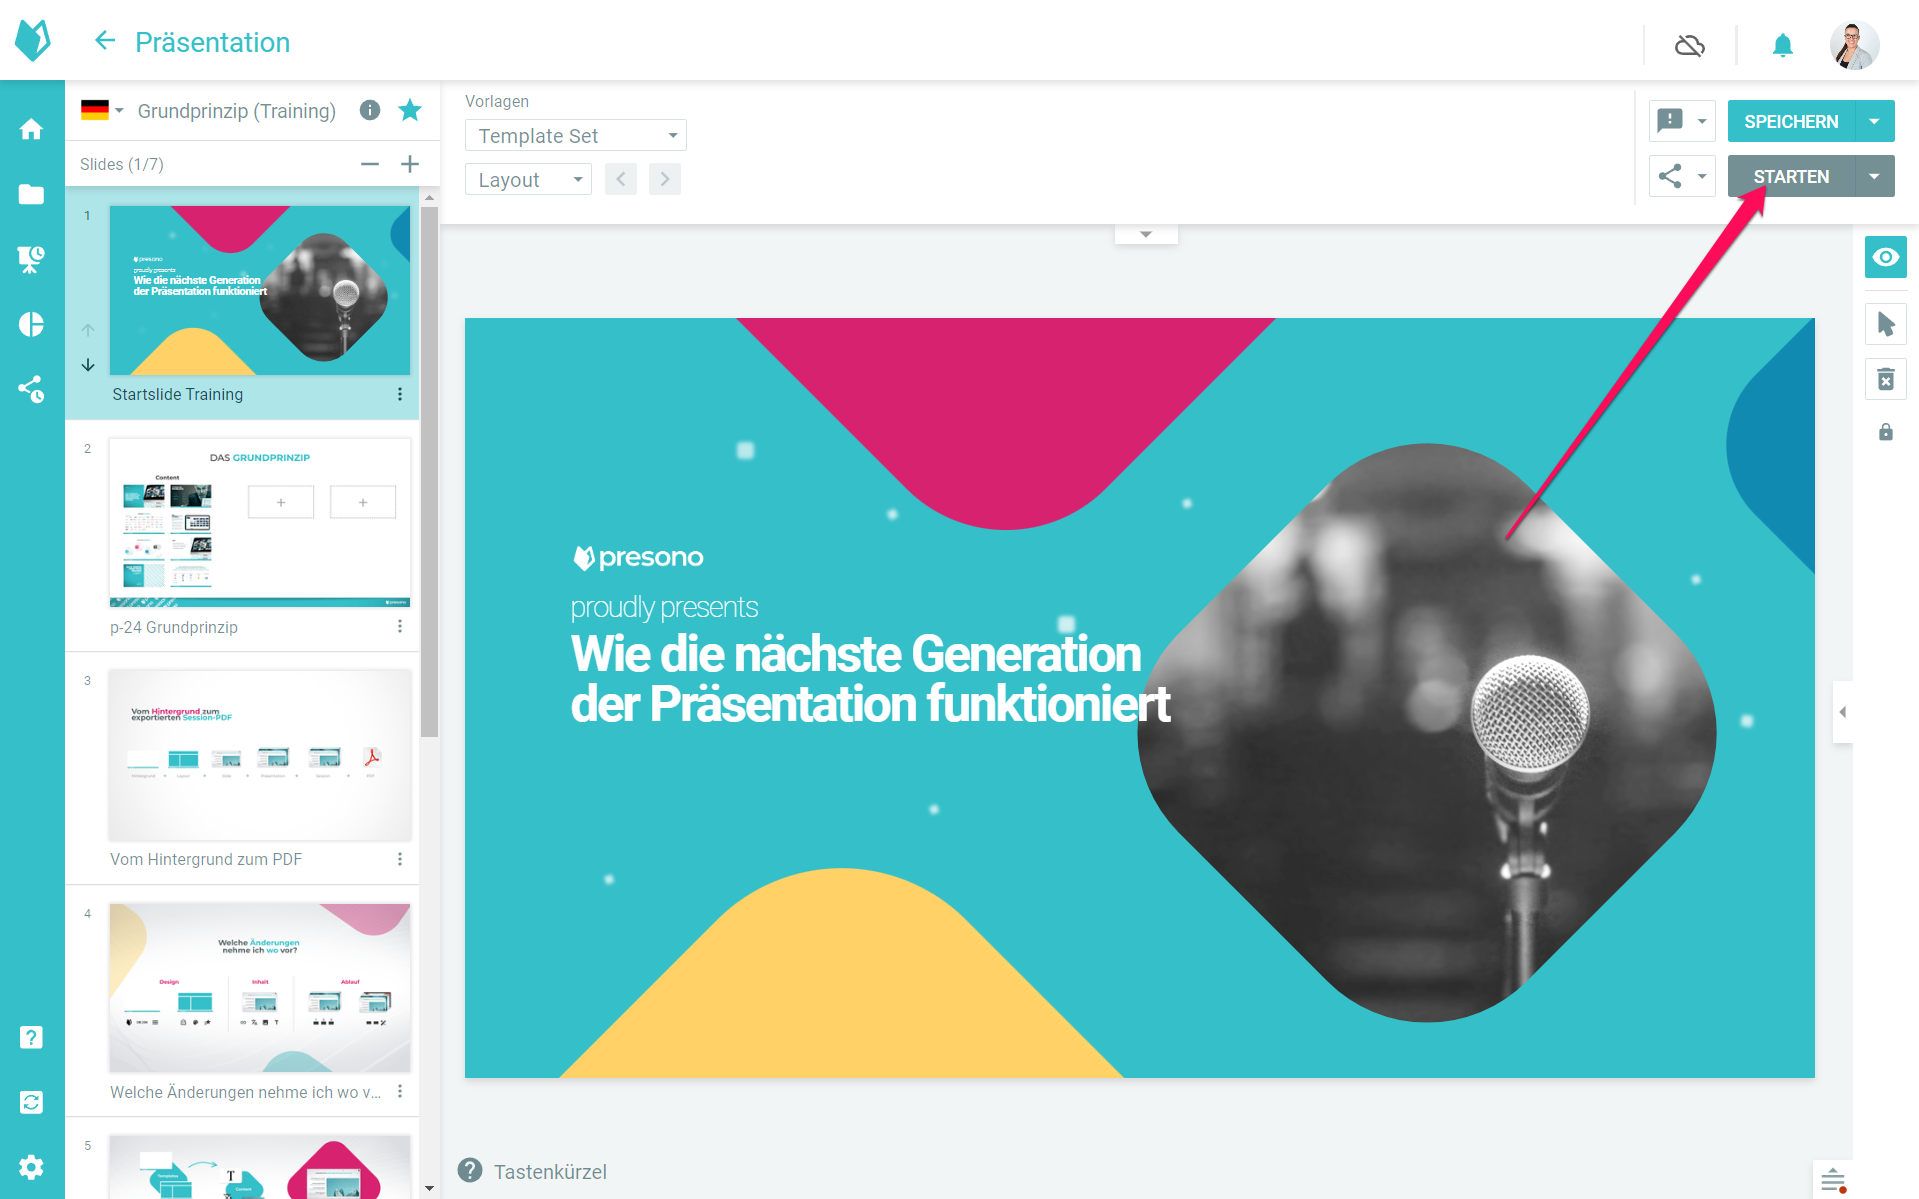
Task: Open the folder icon in the sidebar
Action: coord(31,194)
